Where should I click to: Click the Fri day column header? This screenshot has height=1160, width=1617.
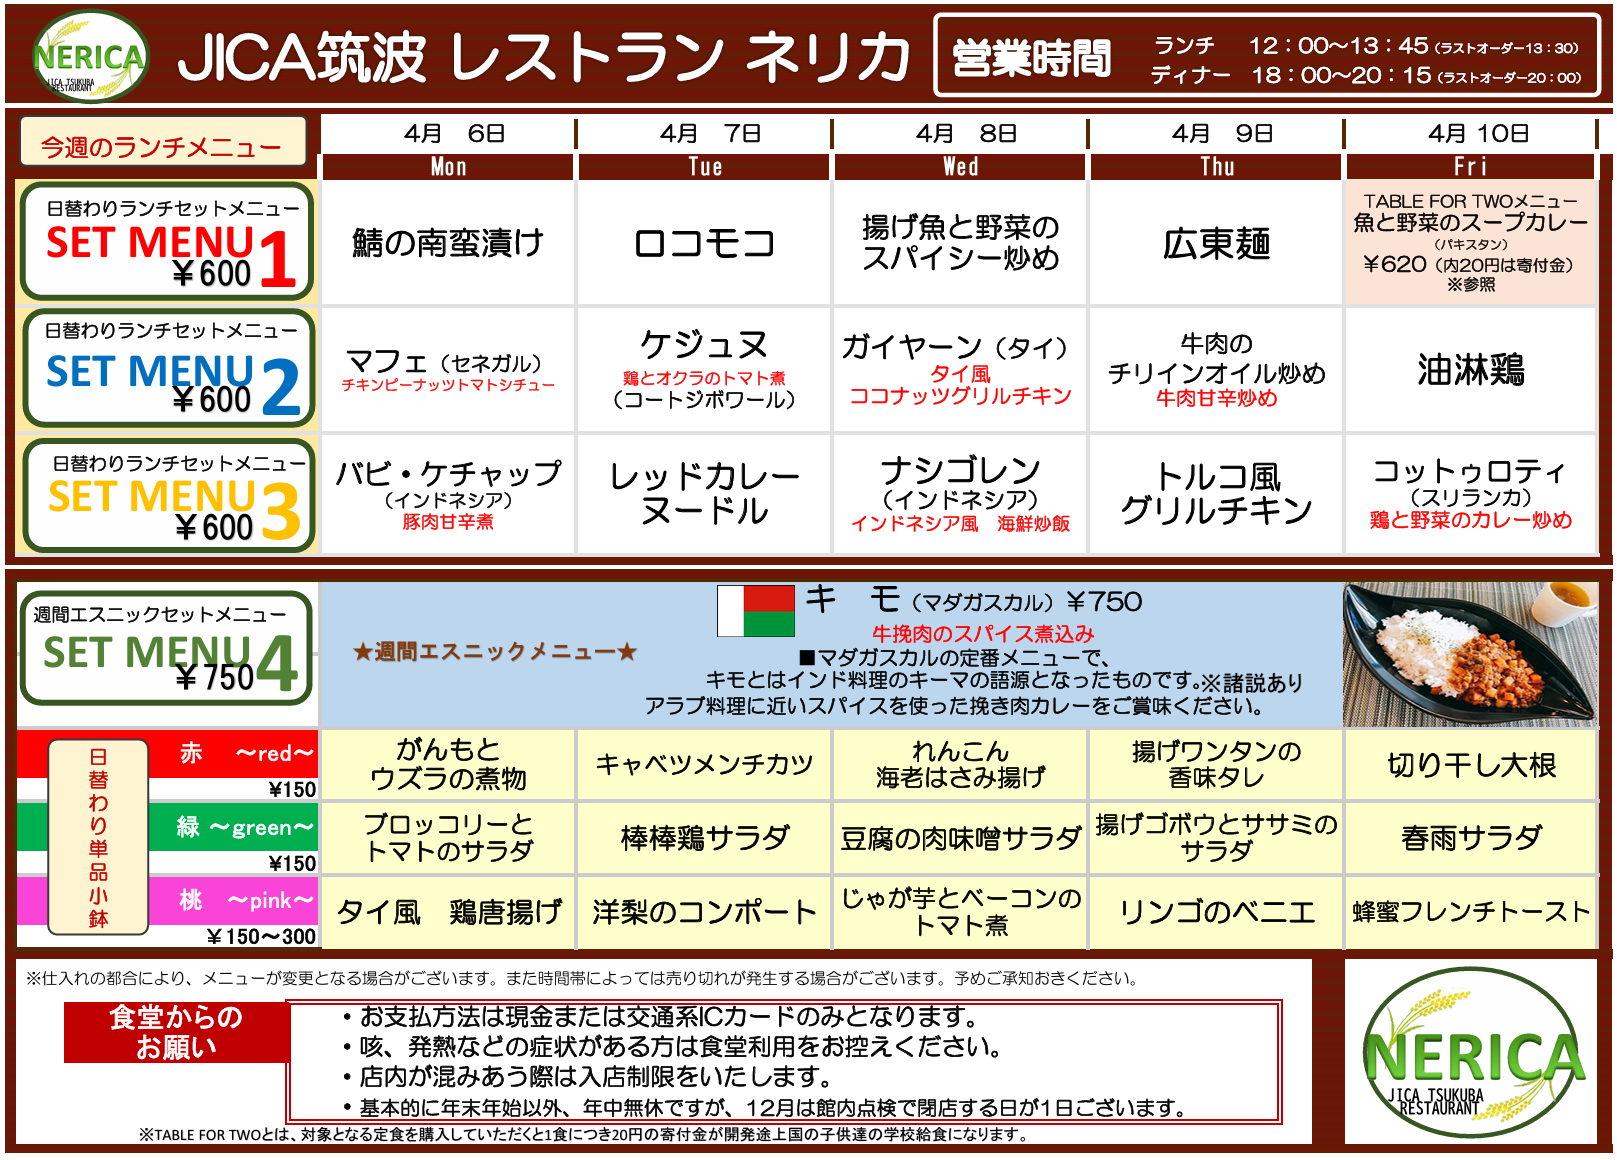[x=1470, y=167]
